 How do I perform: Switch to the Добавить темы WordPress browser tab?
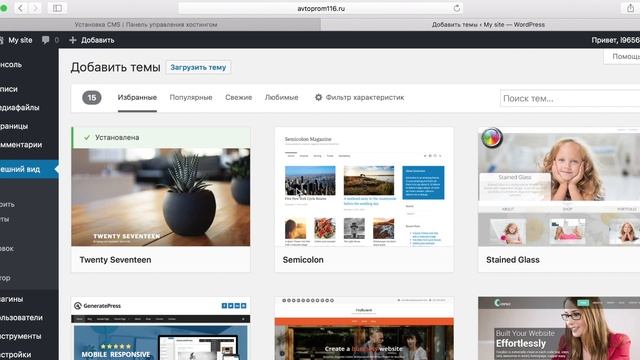[x=480, y=24]
